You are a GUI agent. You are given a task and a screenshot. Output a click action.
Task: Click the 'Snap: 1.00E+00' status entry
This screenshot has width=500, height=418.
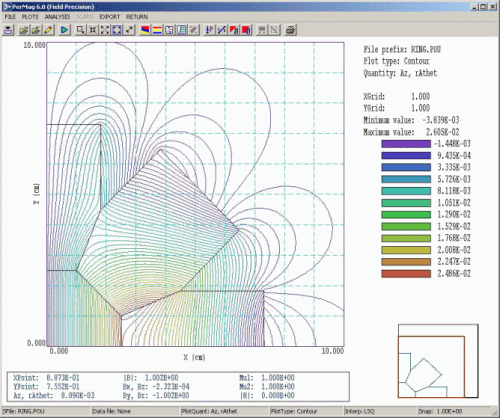(x=440, y=411)
